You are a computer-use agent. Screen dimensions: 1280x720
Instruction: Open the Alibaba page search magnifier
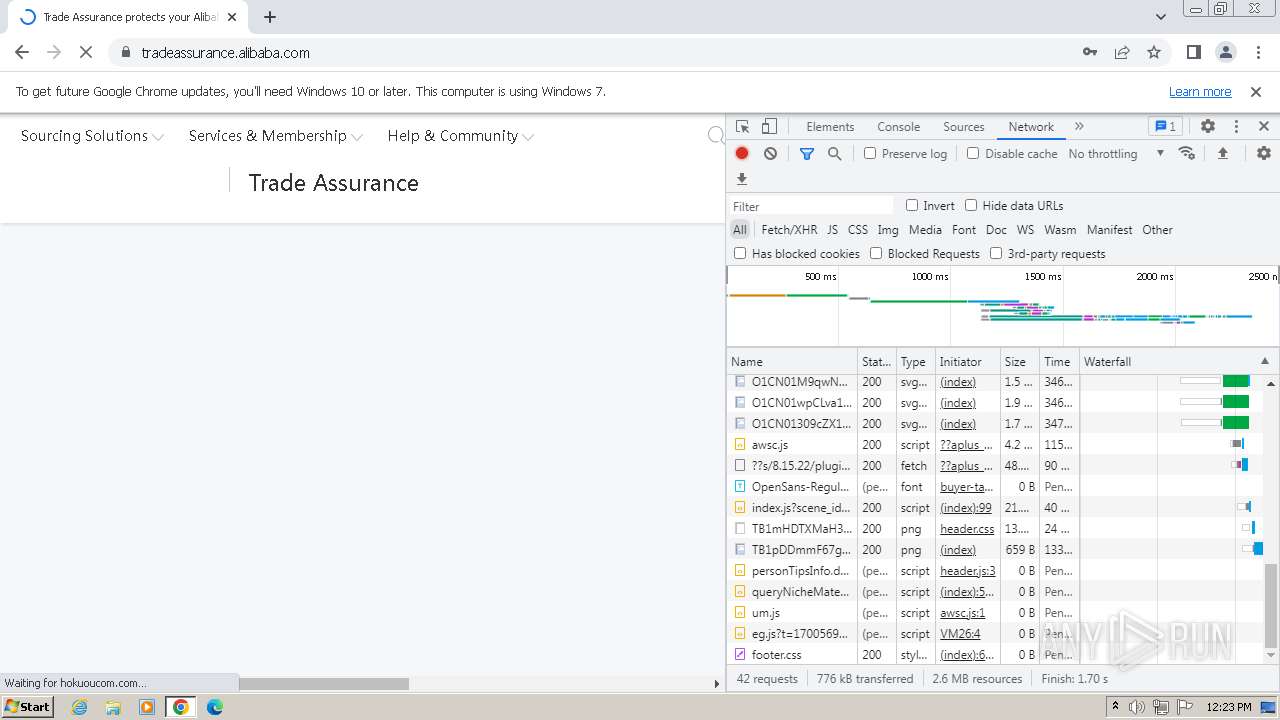(716, 136)
